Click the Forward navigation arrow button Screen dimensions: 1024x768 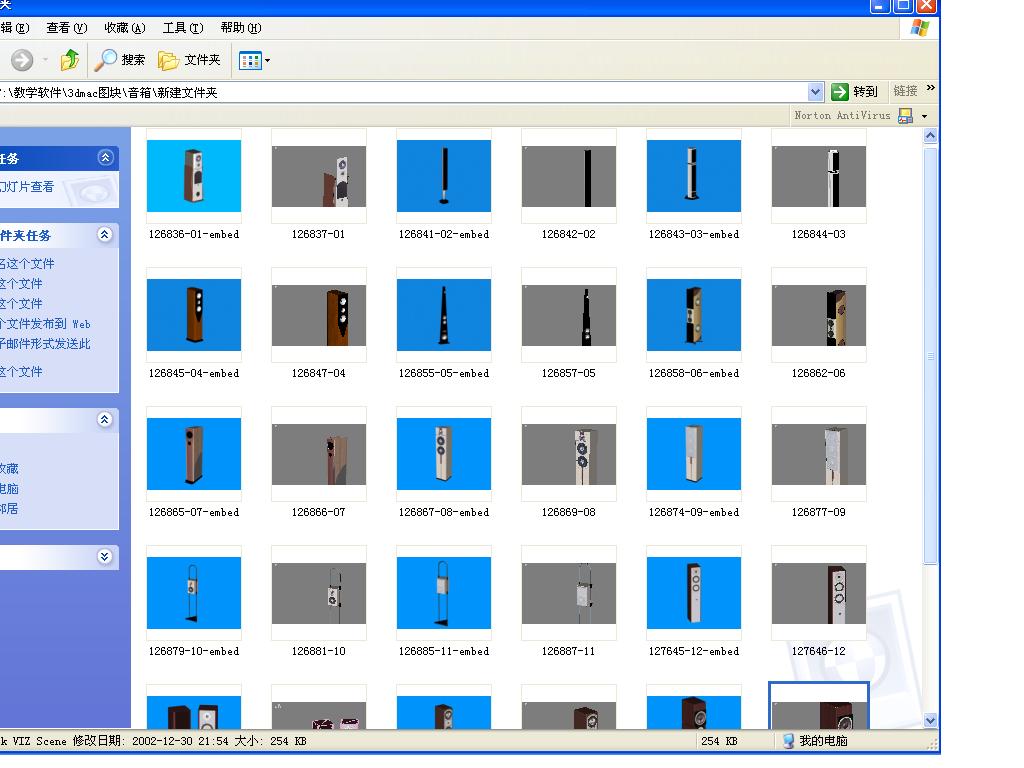pos(22,60)
